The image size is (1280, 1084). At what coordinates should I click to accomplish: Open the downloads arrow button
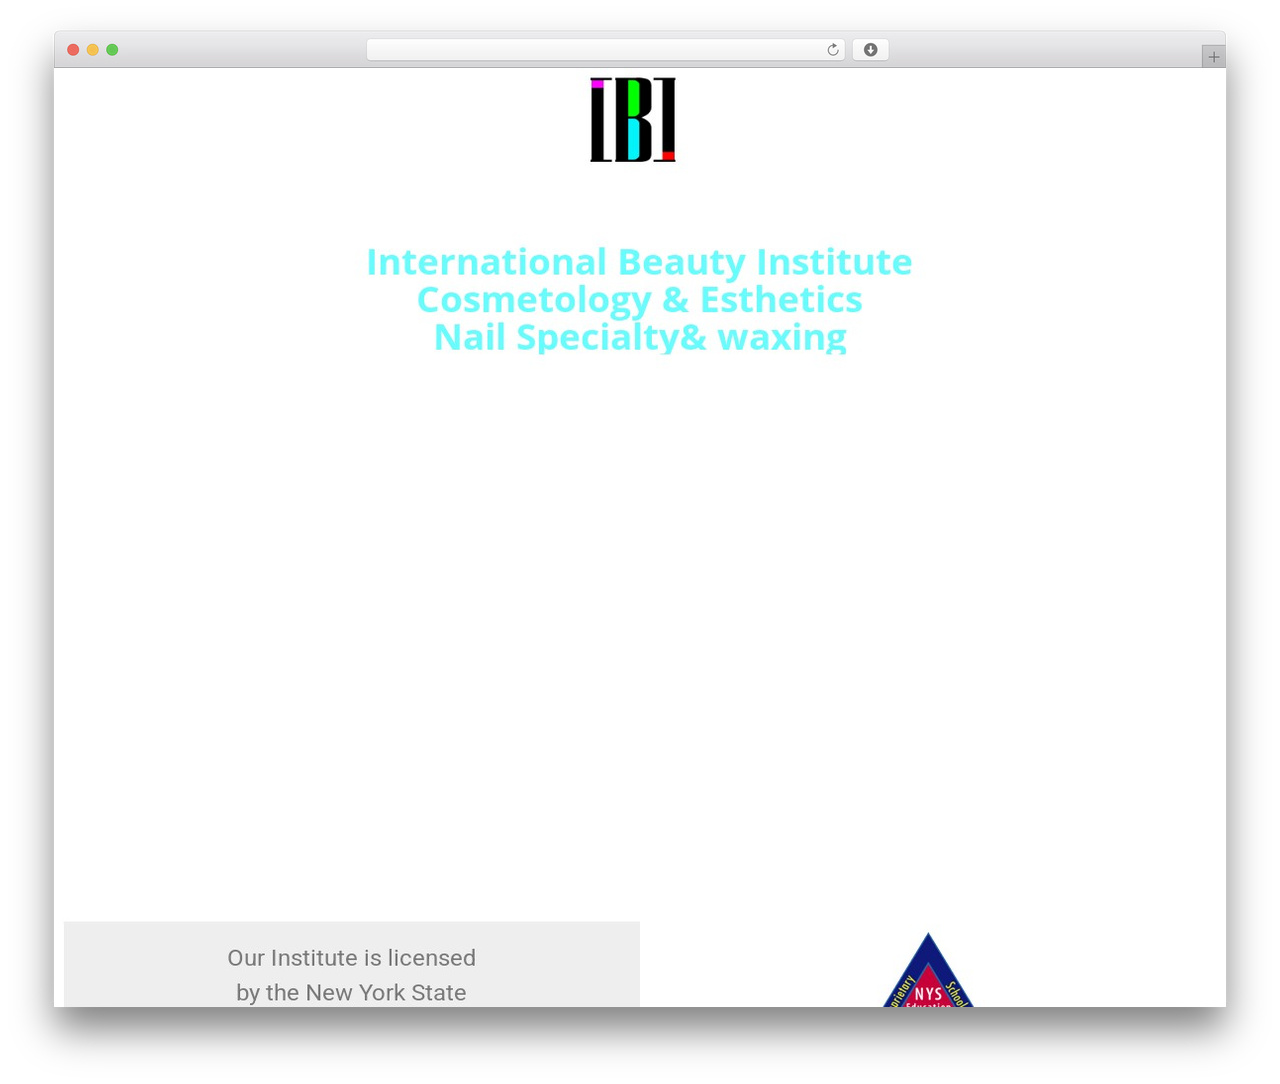point(871,50)
